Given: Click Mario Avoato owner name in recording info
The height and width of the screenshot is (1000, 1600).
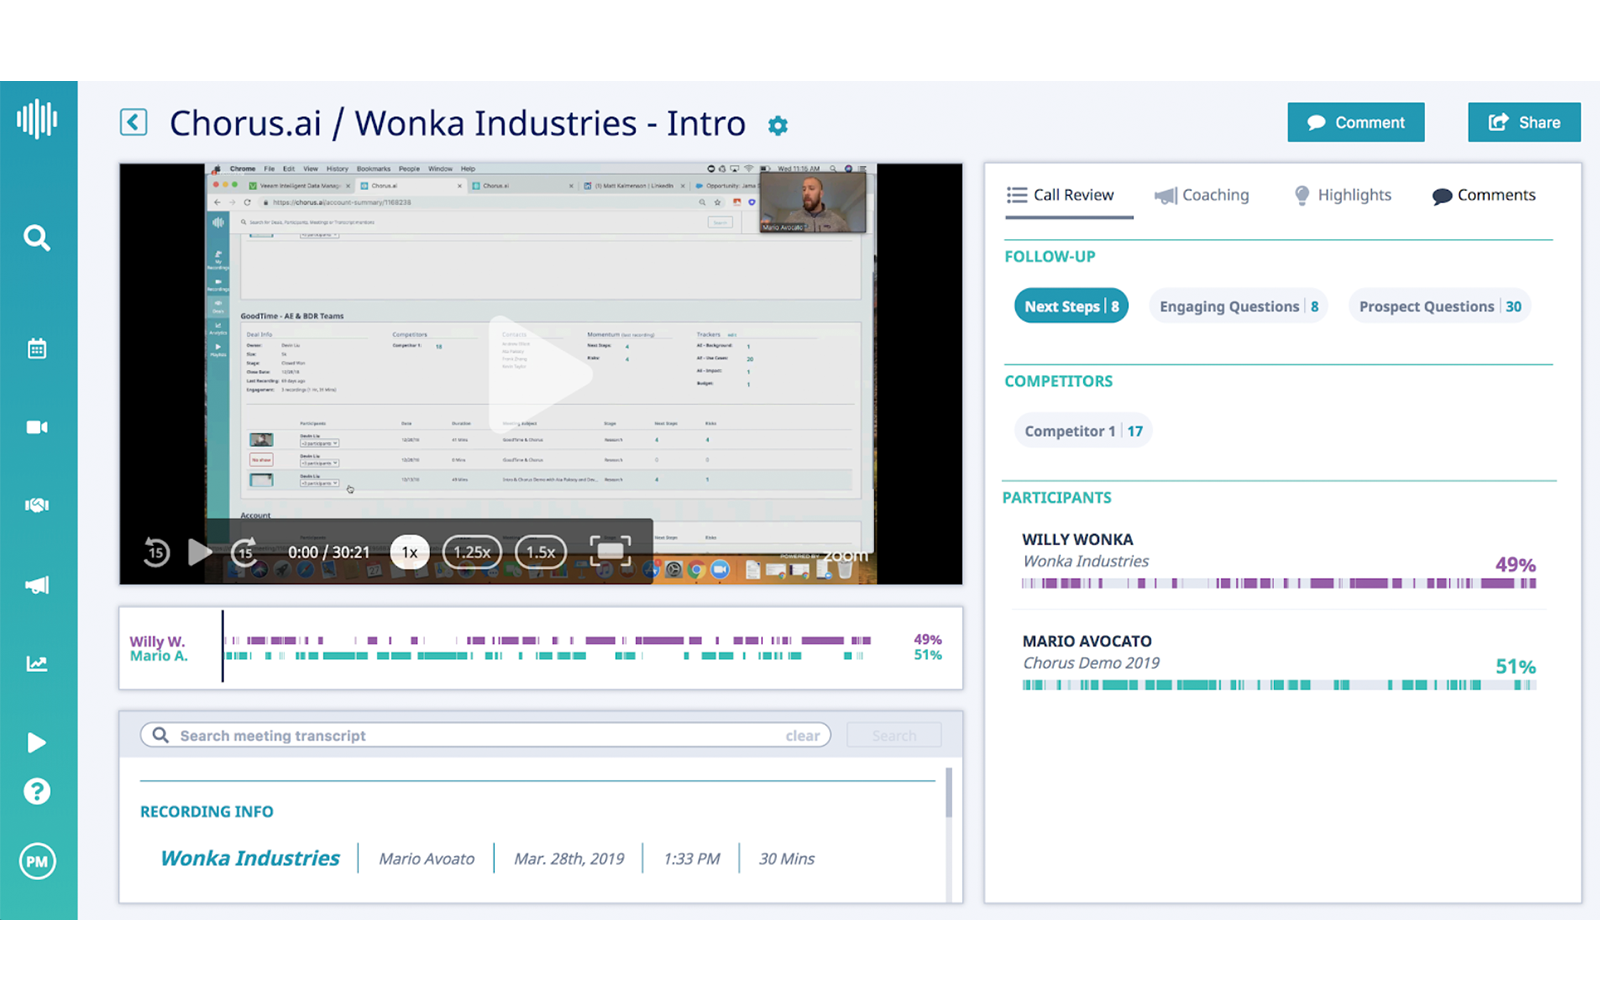Looking at the screenshot, I should tap(427, 859).
